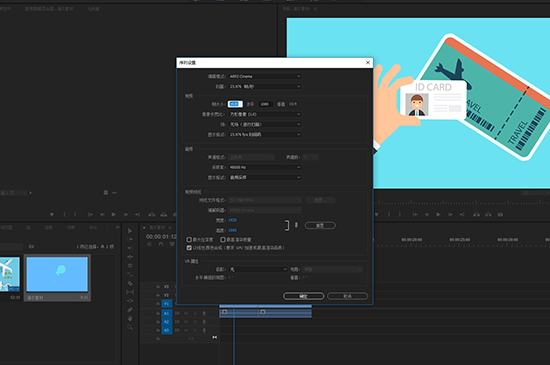The image size is (550, 365).
Task: Click the Overwrite icon in Source monitor
Action: click(163, 214)
